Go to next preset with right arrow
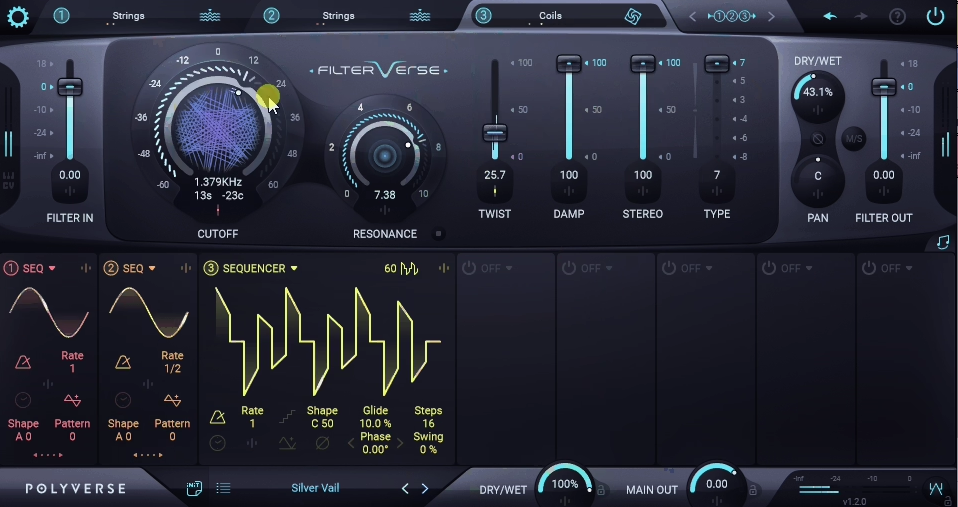Screen dimensions: 958x507 point(425,488)
